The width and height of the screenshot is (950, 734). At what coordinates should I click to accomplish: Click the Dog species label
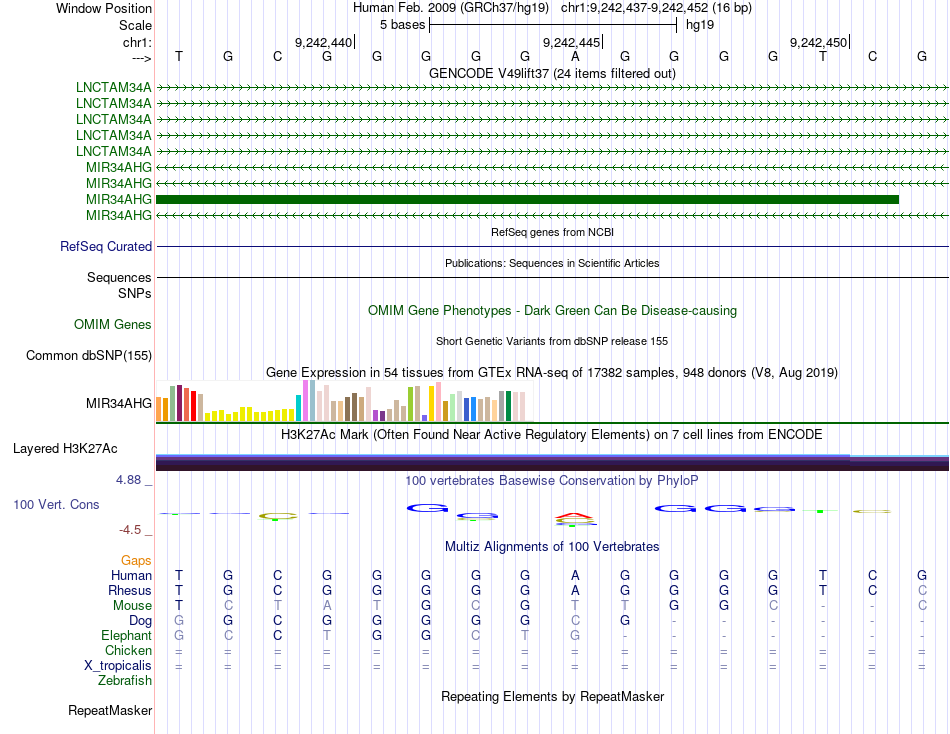[x=141, y=621]
